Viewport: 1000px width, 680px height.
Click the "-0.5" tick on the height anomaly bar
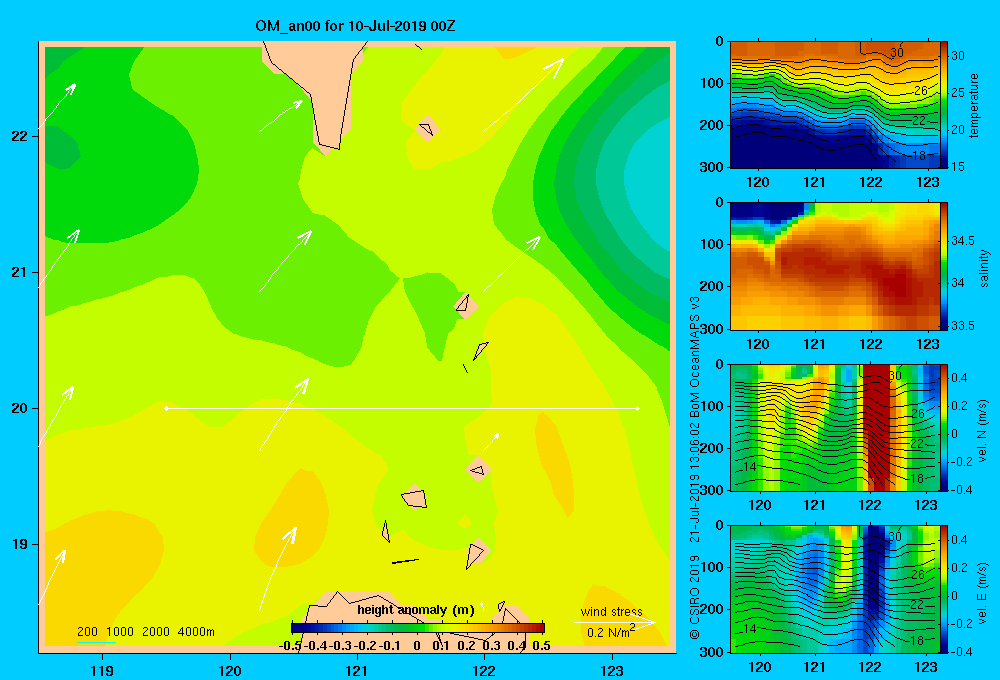(290, 646)
